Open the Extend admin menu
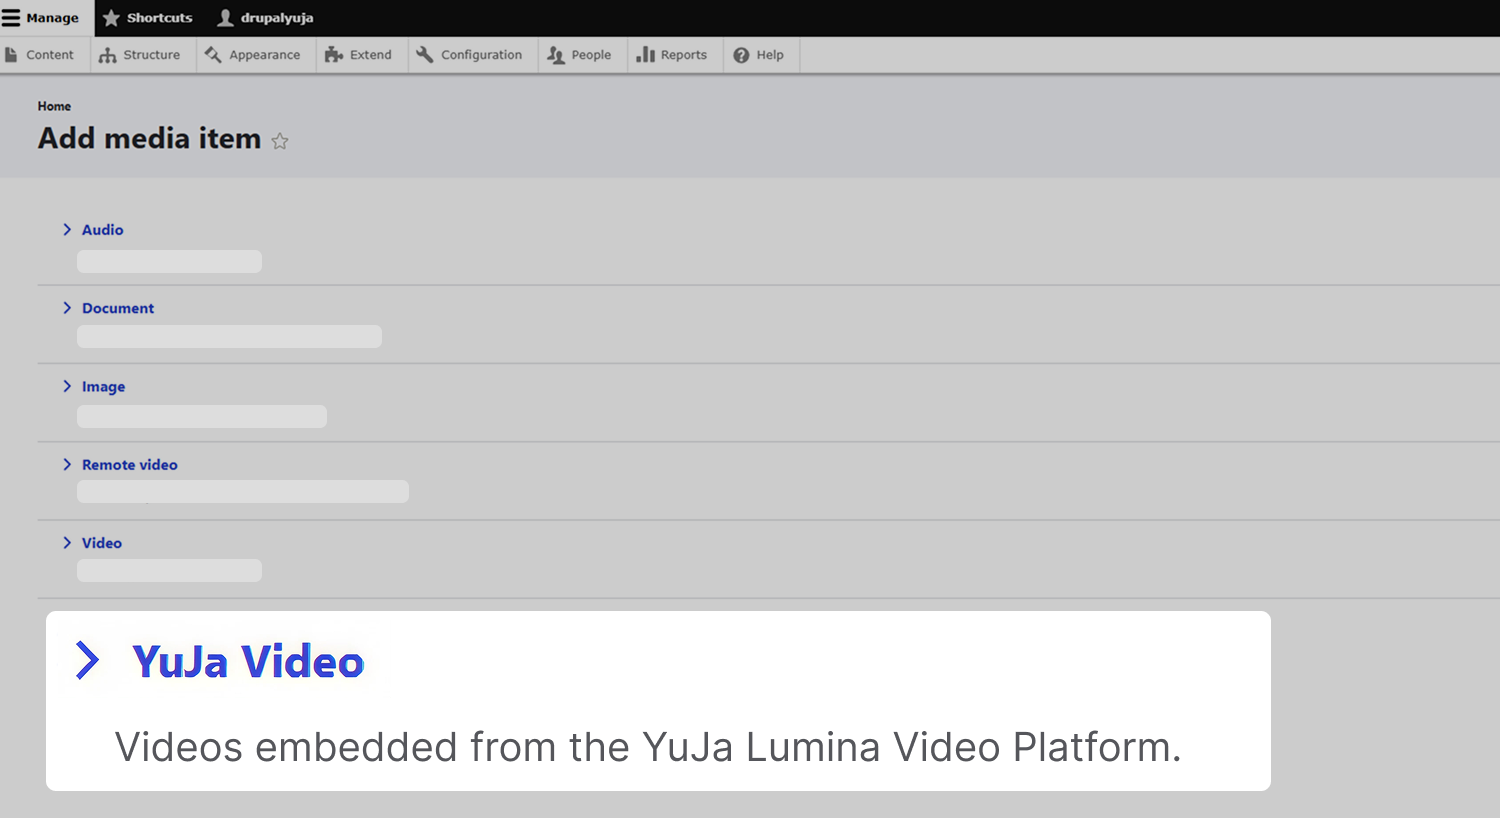 click(359, 55)
